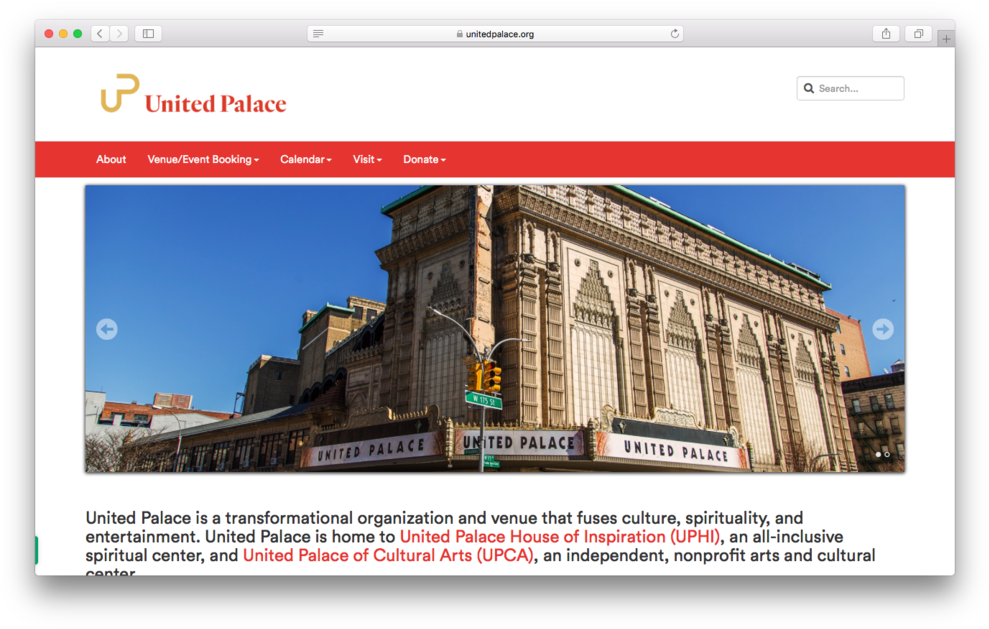This screenshot has width=989, height=629.
Task: Focus the Search input field
Action: [x=850, y=88]
